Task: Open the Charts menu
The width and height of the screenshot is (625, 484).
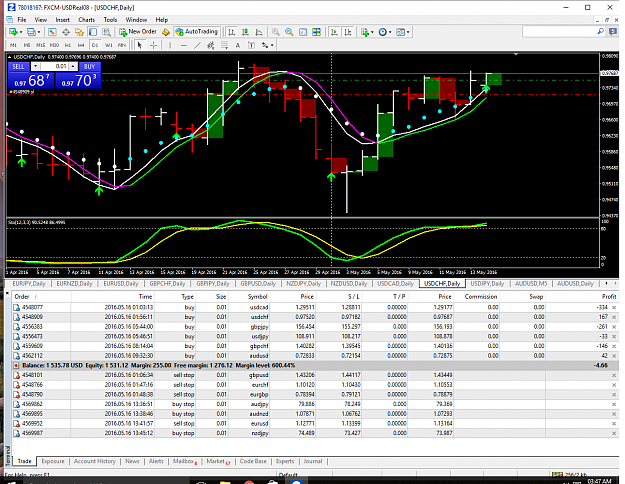Action: [x=86, y=20]
